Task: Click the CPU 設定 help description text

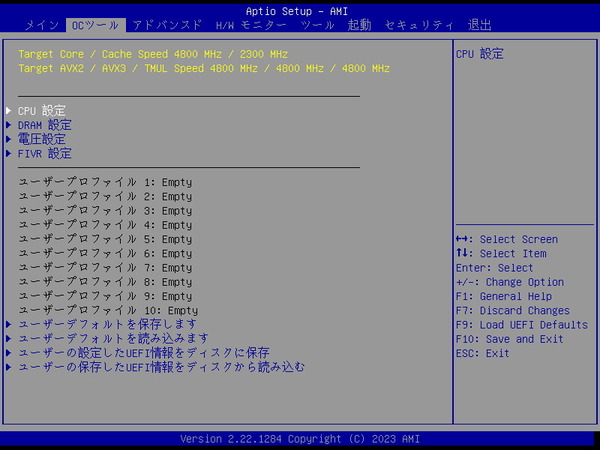Action: tap(479, 54)
